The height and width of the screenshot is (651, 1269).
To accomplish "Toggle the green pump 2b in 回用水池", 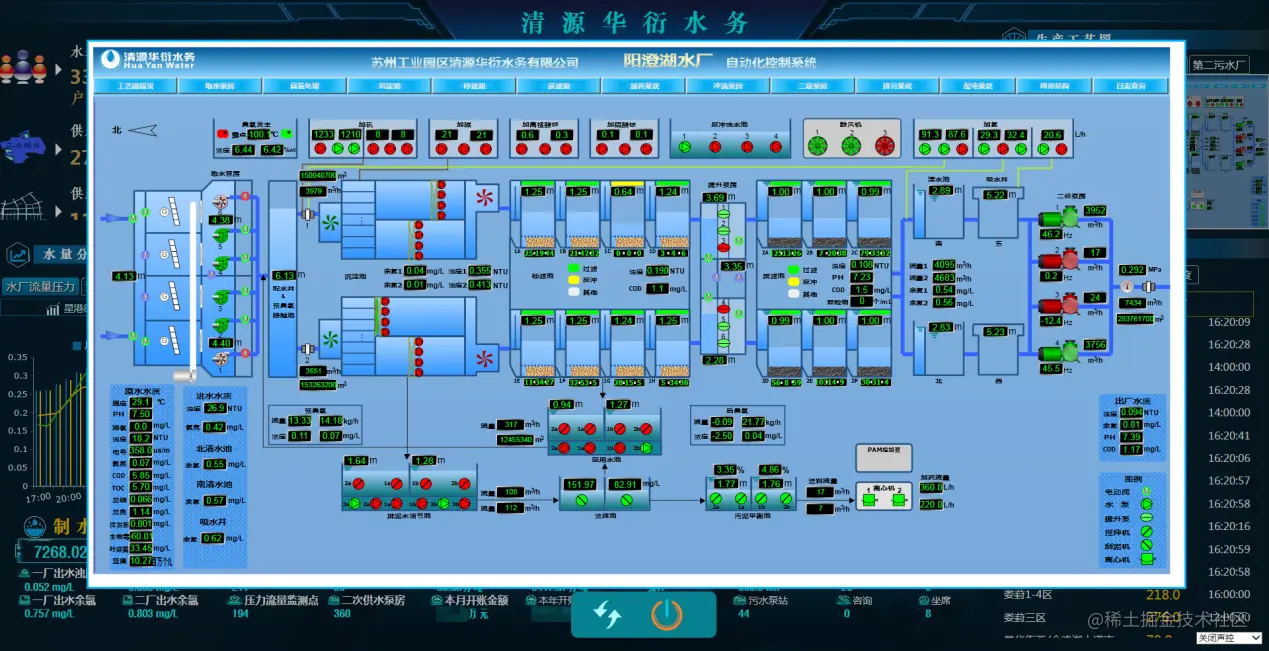I will pos(646,447).
